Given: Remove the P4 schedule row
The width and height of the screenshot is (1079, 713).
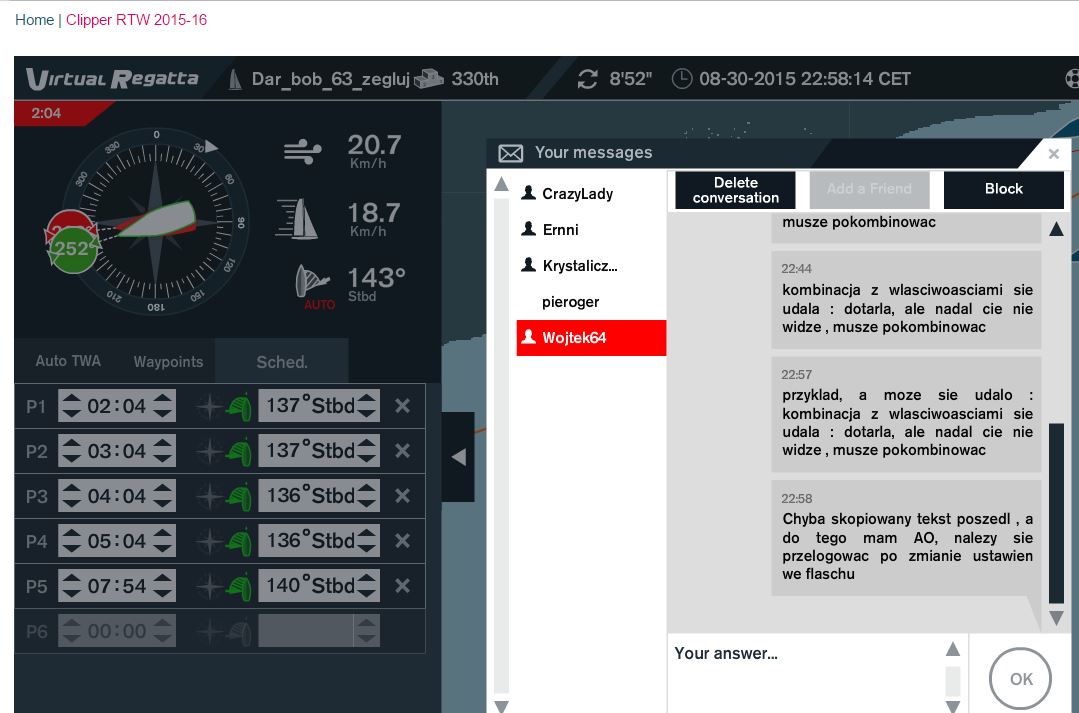Looking at the screenshot, I should (x=403, y=541).
